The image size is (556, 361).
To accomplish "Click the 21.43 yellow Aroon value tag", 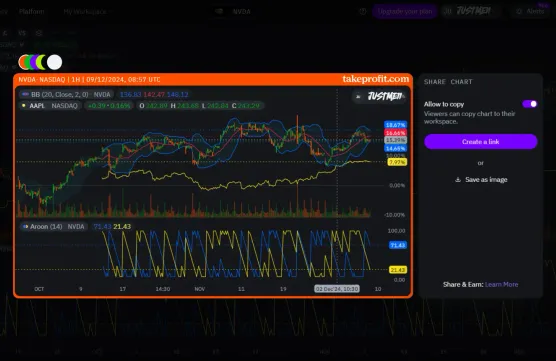I will [397, 270].
